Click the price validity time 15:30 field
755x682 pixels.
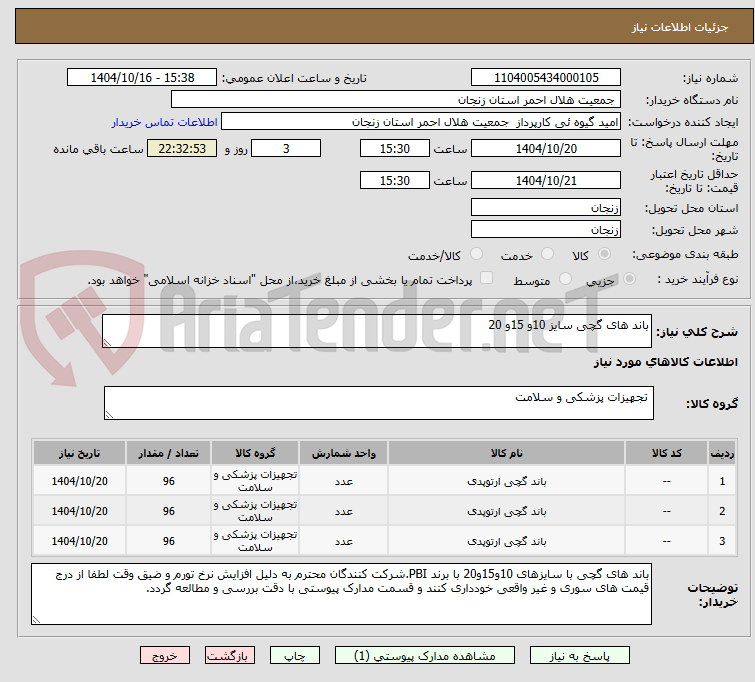point(394,180)
